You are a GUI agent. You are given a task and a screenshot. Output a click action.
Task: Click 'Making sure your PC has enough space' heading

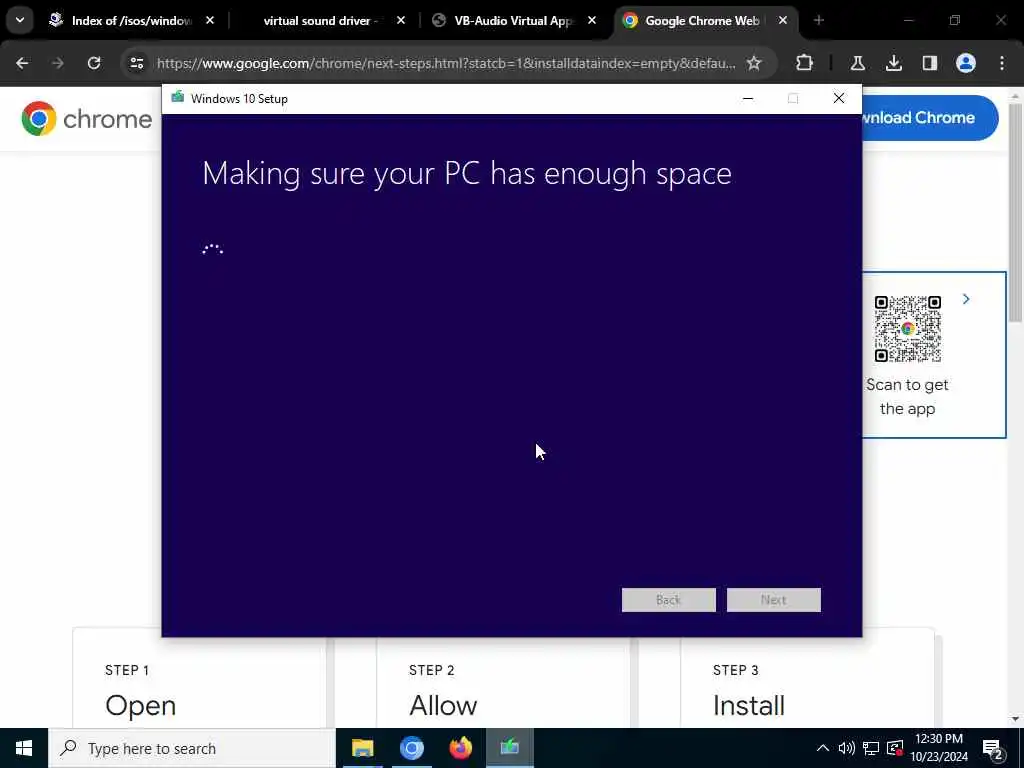467,173
